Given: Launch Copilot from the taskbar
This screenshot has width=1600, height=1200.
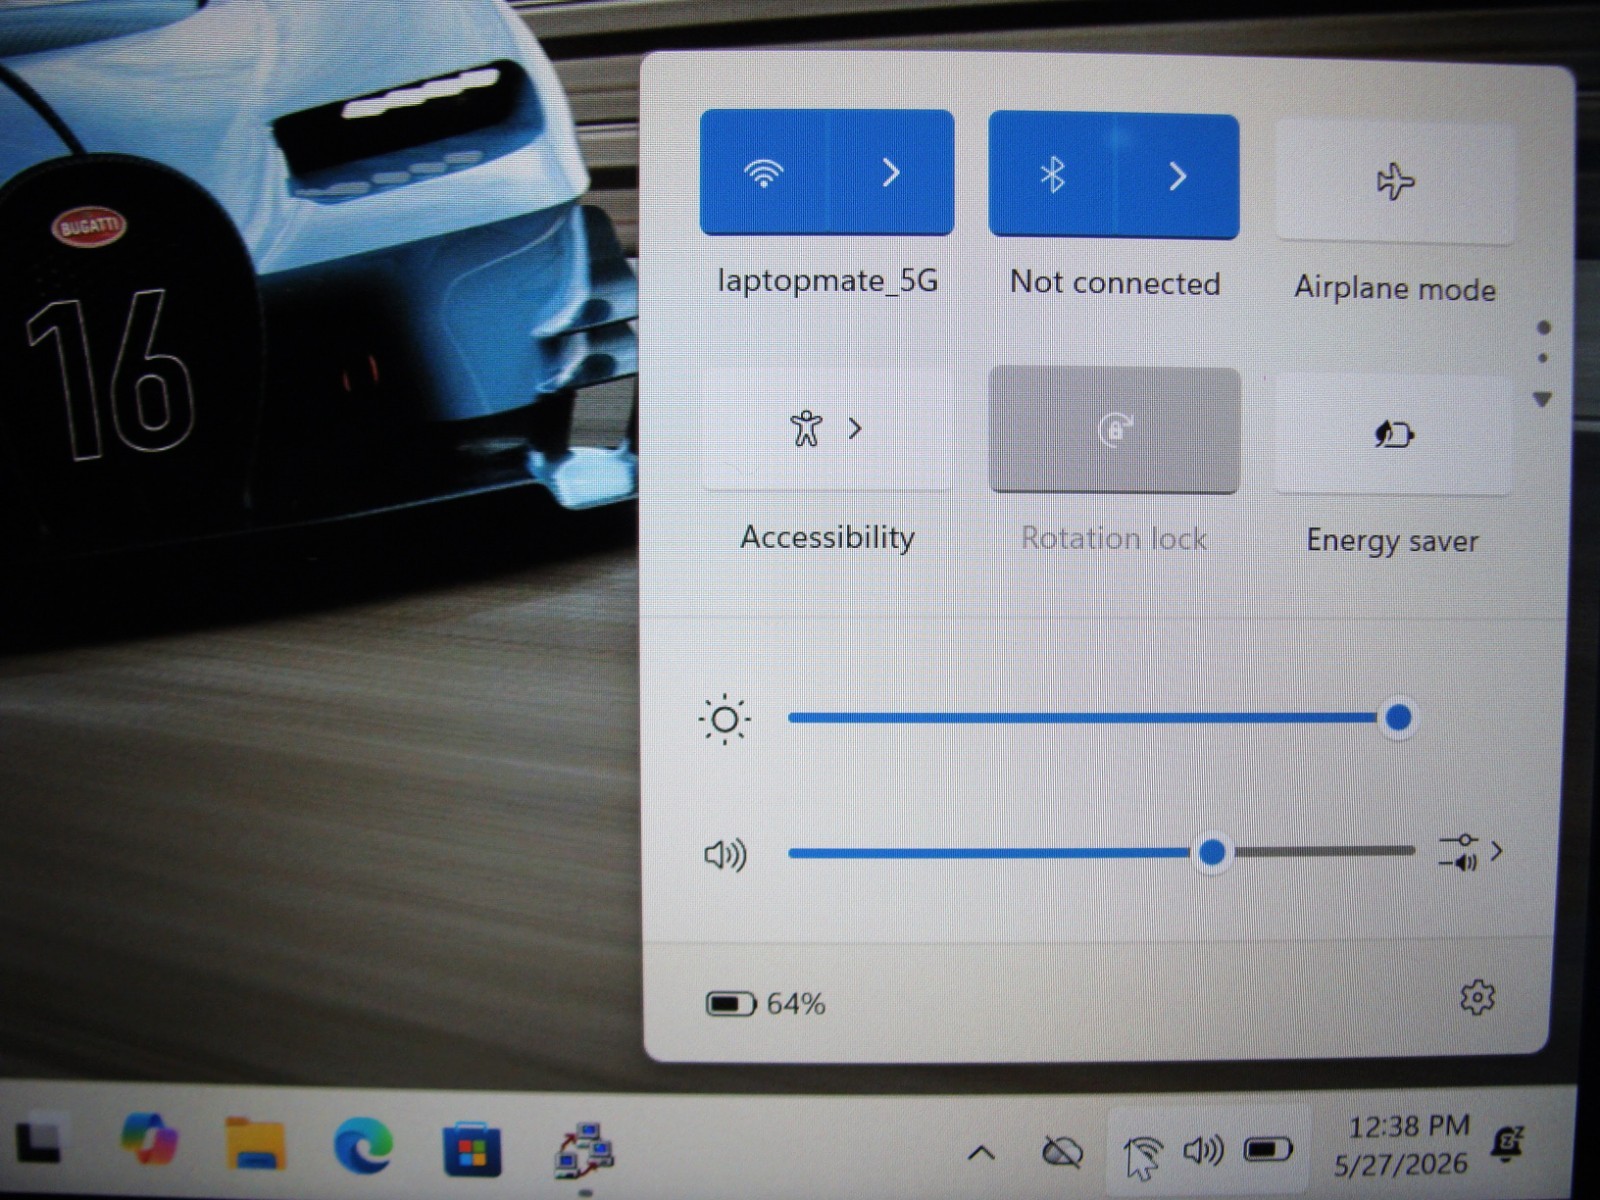Looking at the screenshot, I should [148, 1139].
